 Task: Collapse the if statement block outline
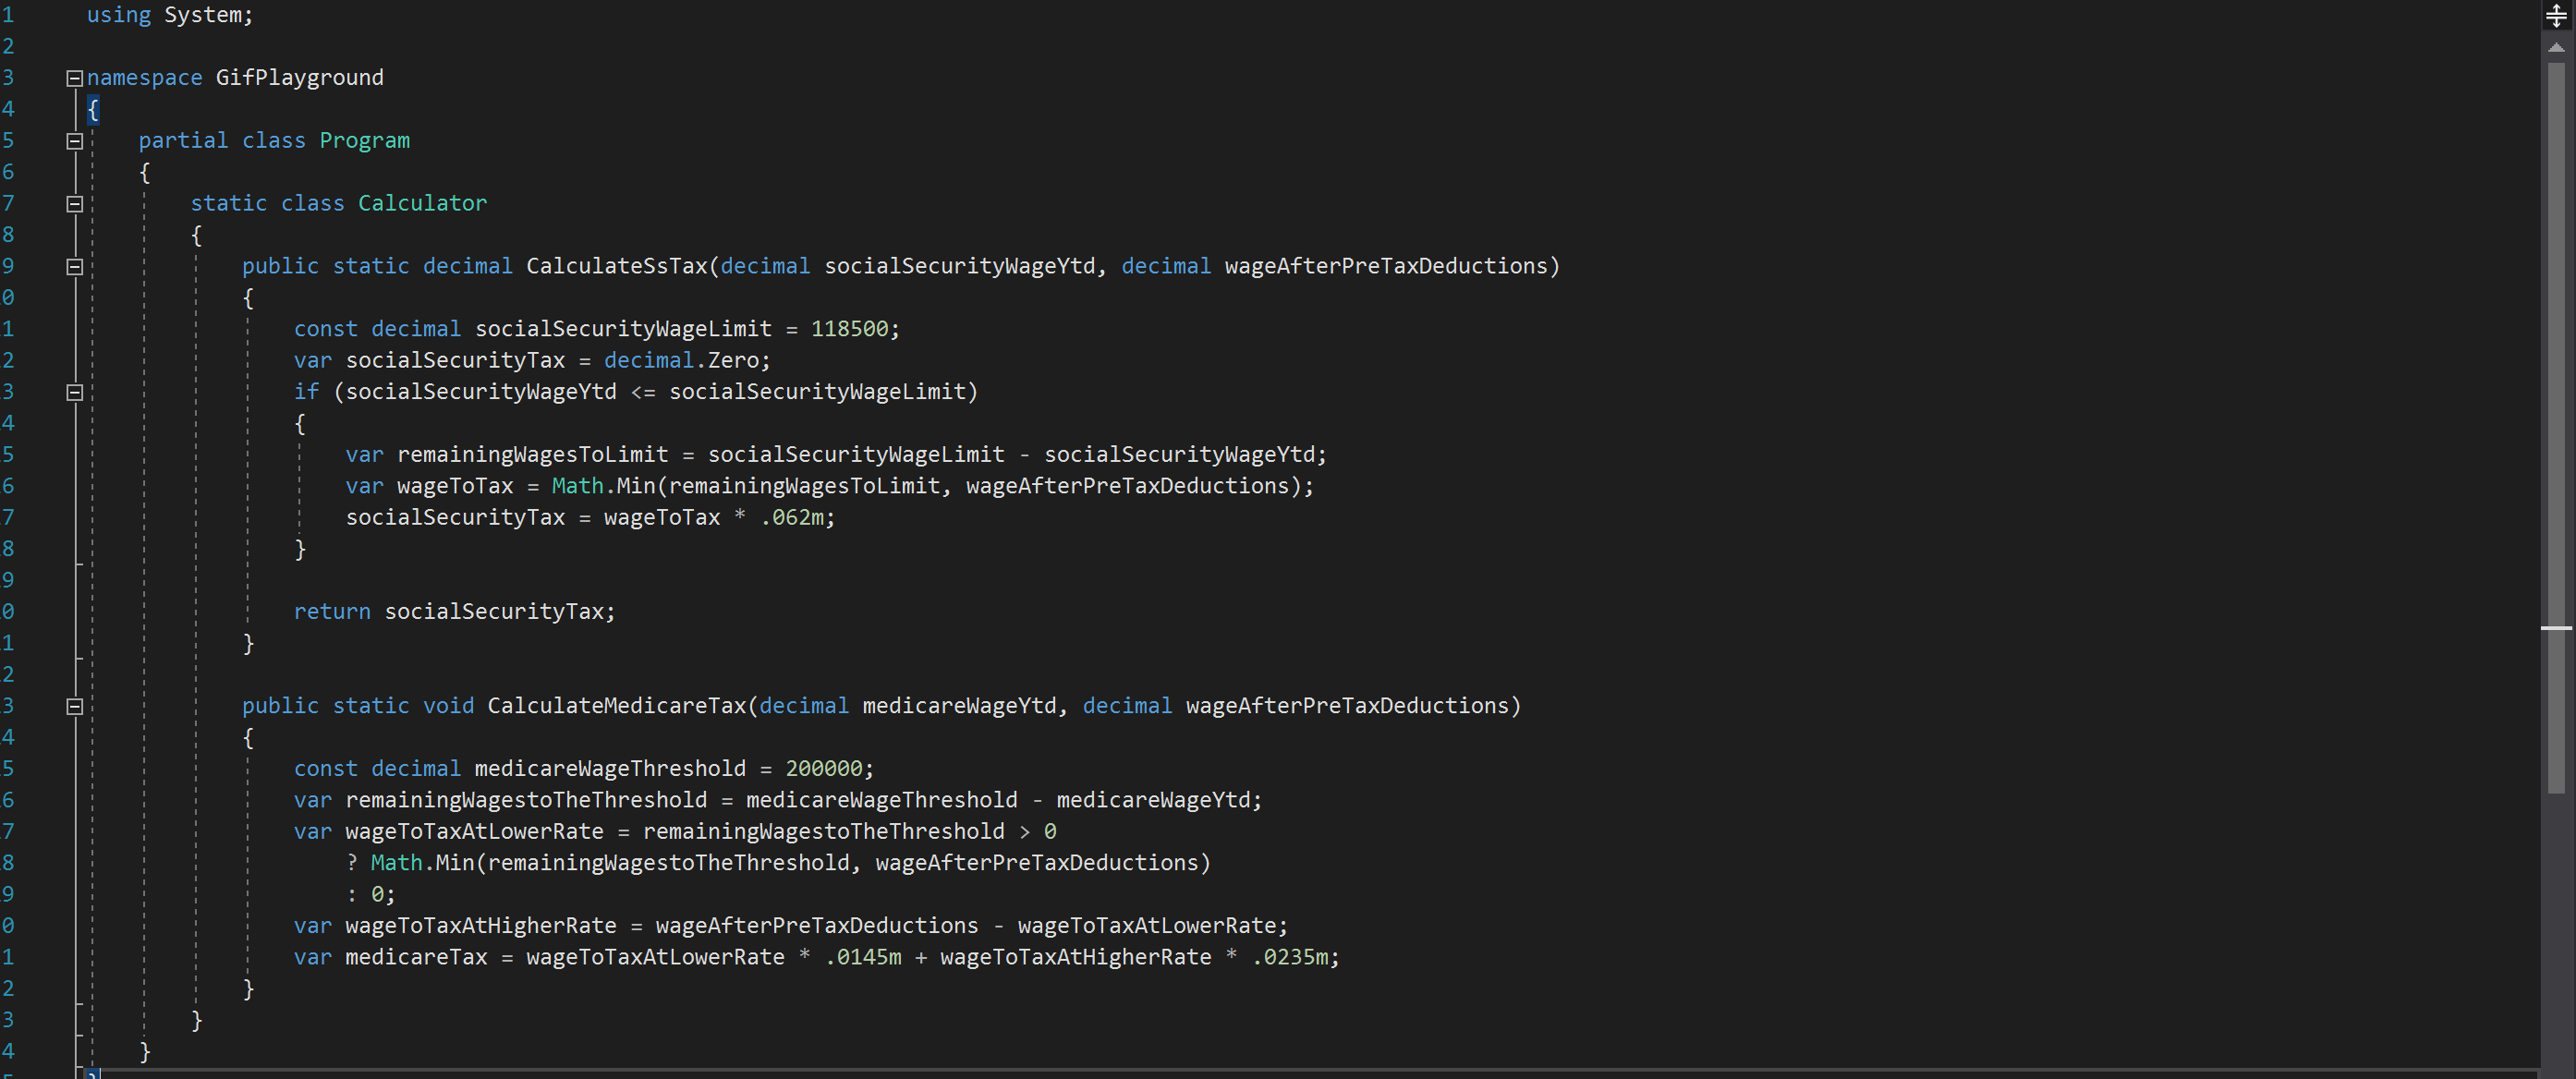point(74,392)
